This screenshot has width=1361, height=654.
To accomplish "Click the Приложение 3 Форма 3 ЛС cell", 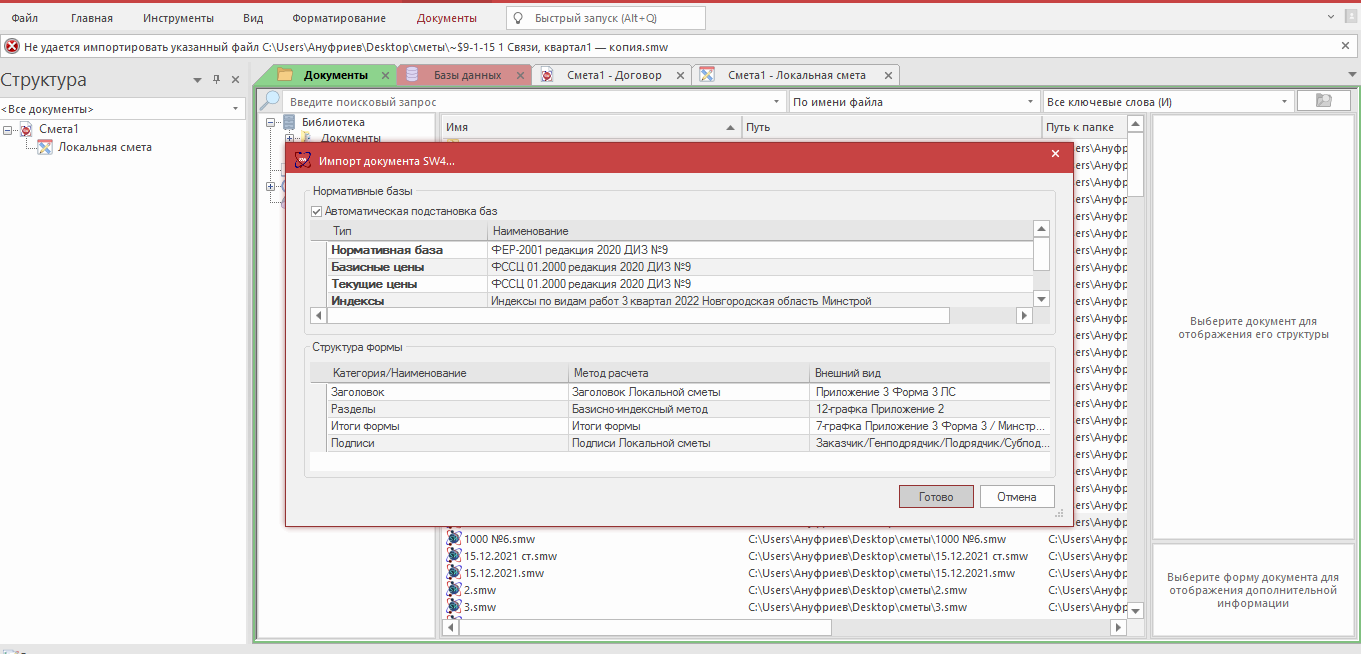I will pos(930,392).
